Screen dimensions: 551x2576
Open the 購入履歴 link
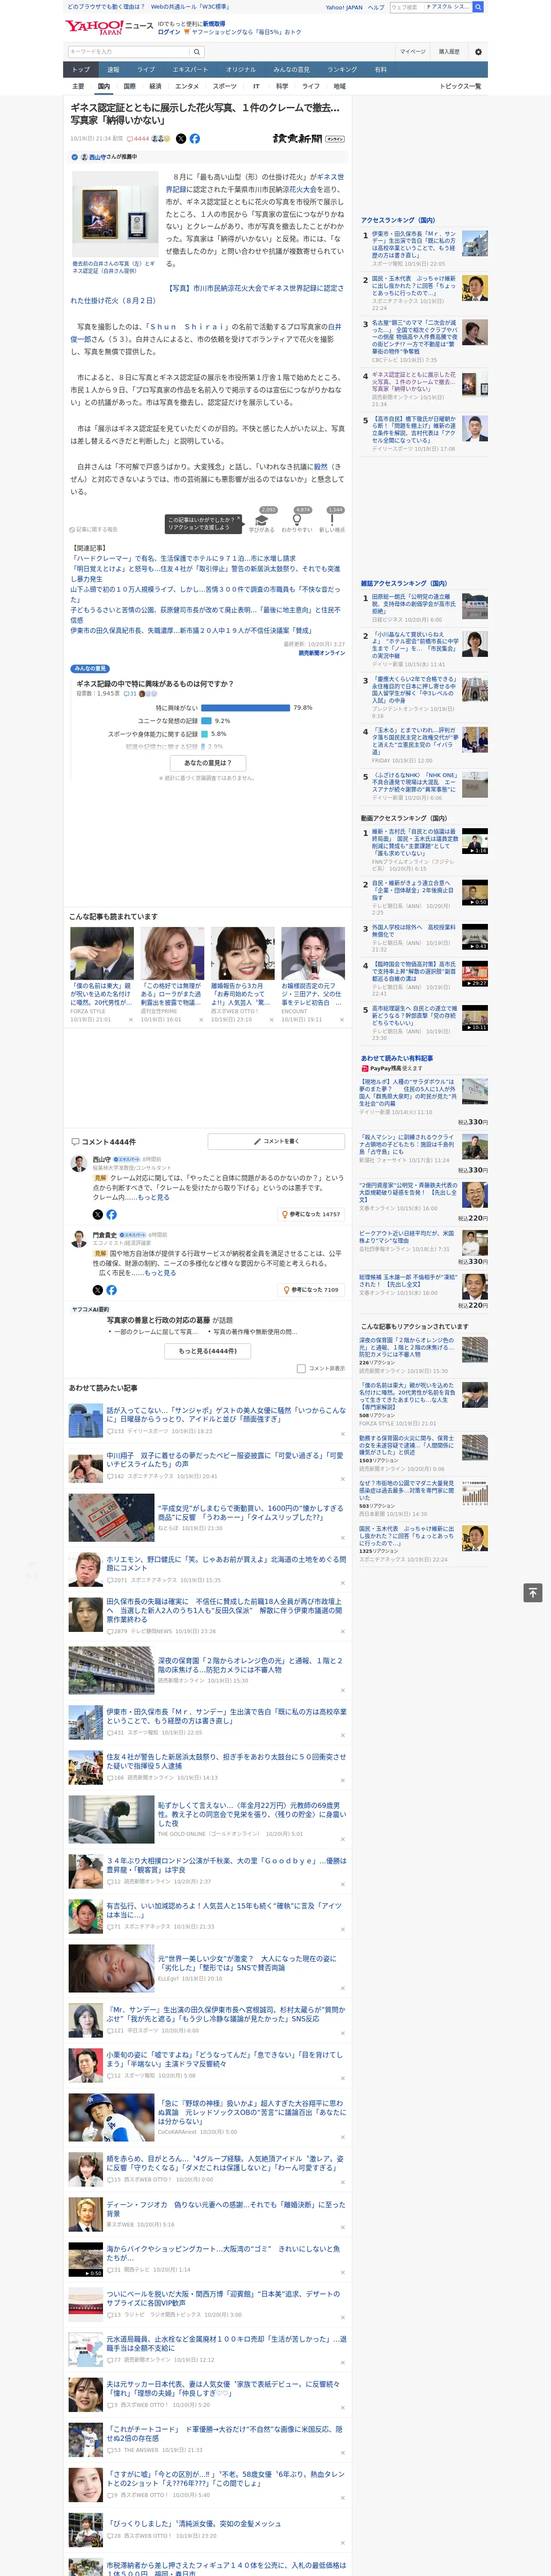click(449, 51)
